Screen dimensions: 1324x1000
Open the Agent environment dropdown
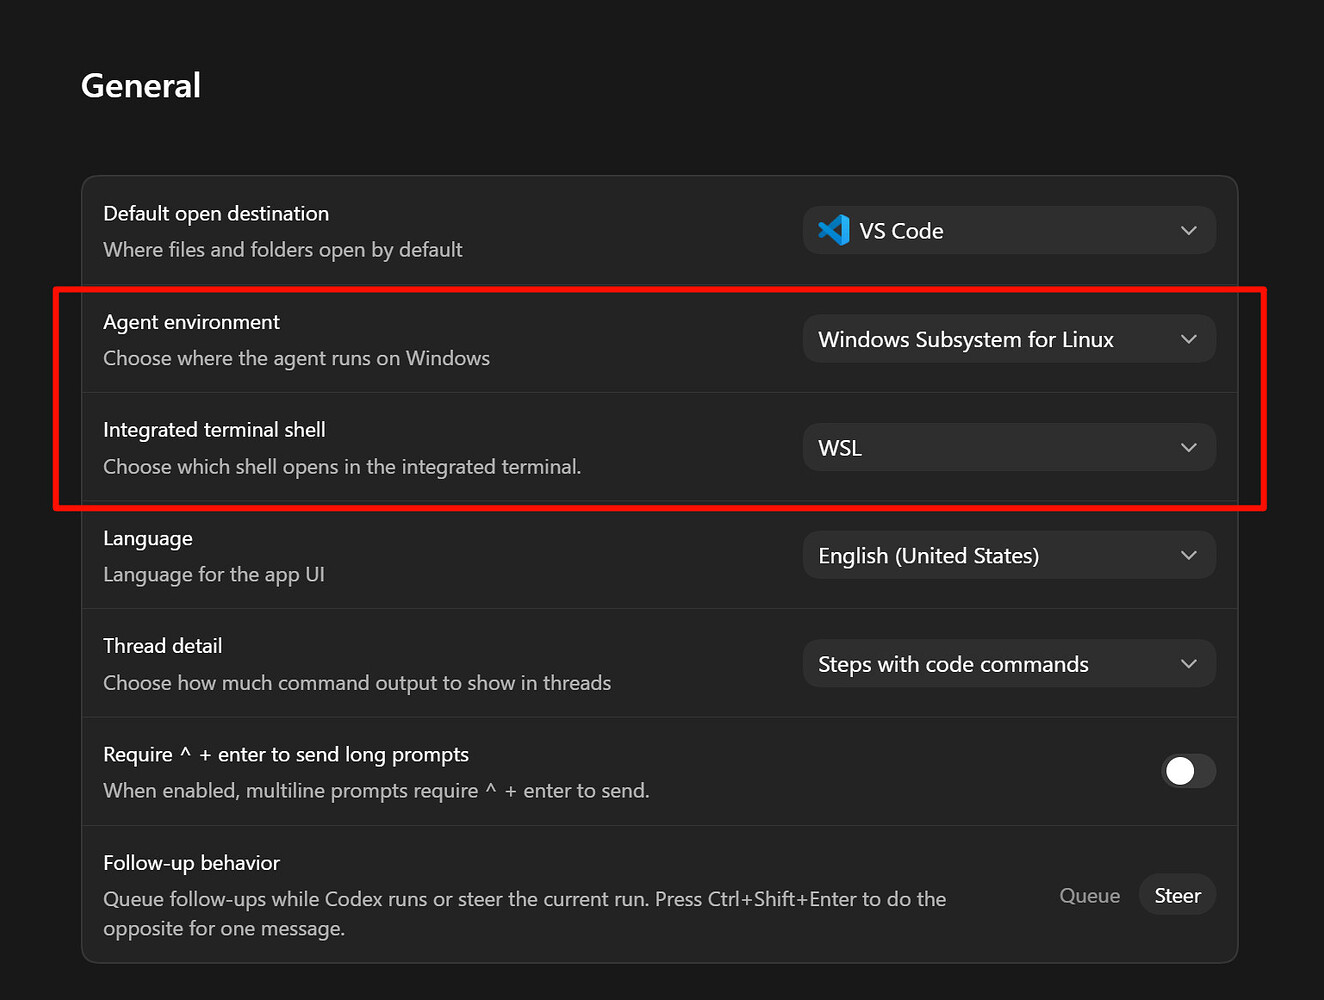(1009, 339)
